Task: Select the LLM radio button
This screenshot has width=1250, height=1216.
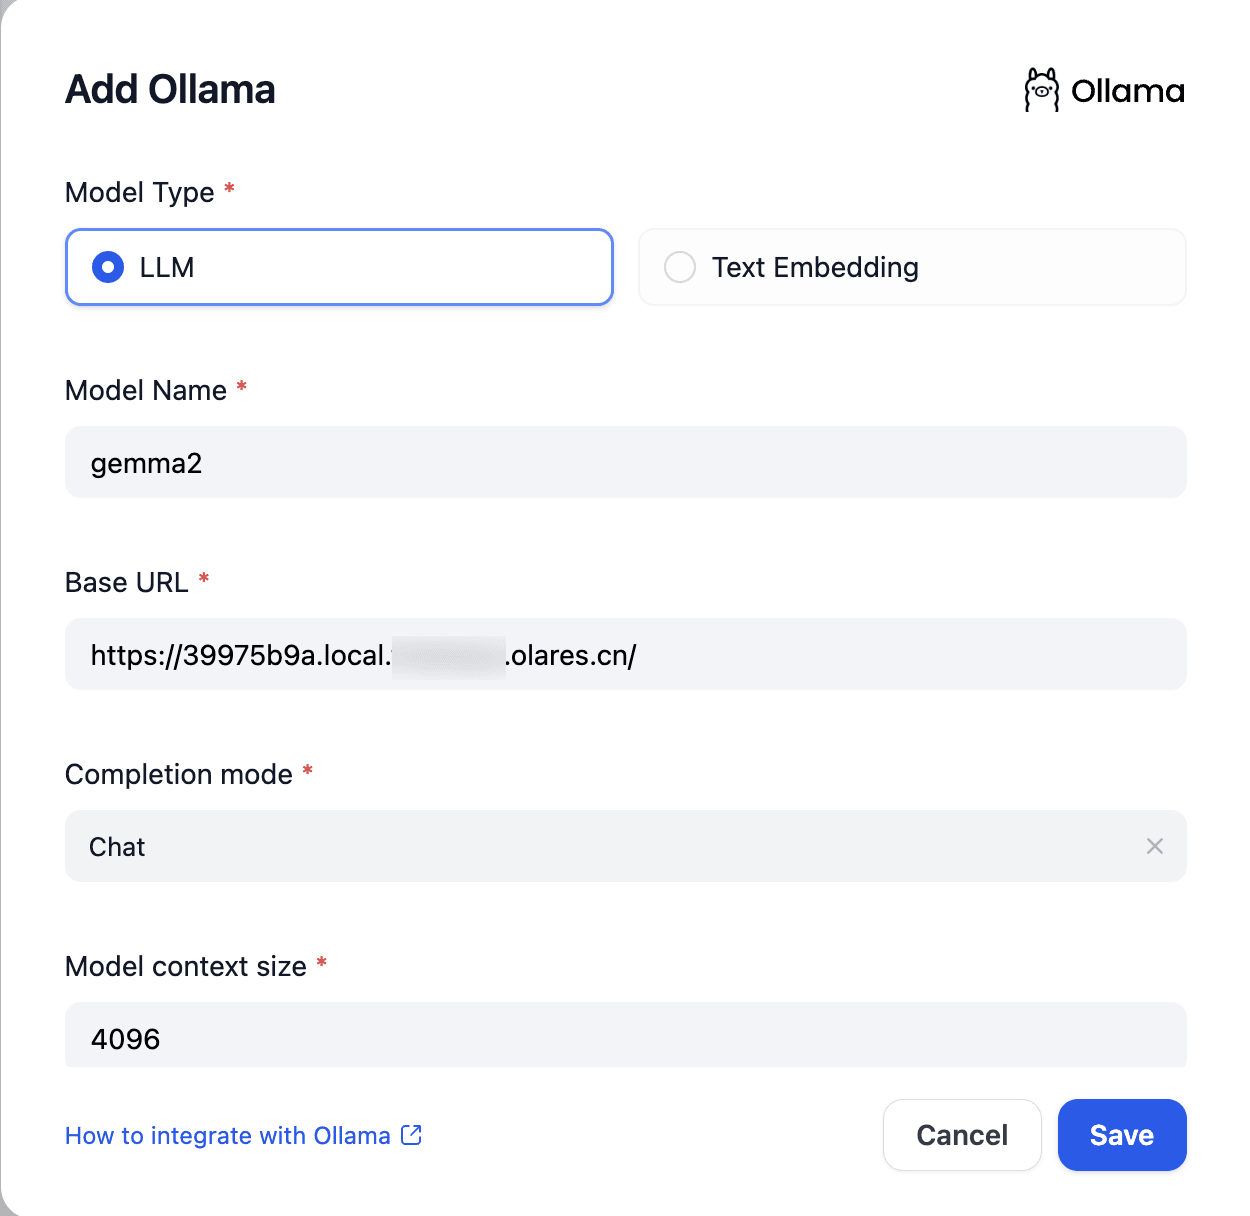Action: (108, 267)
